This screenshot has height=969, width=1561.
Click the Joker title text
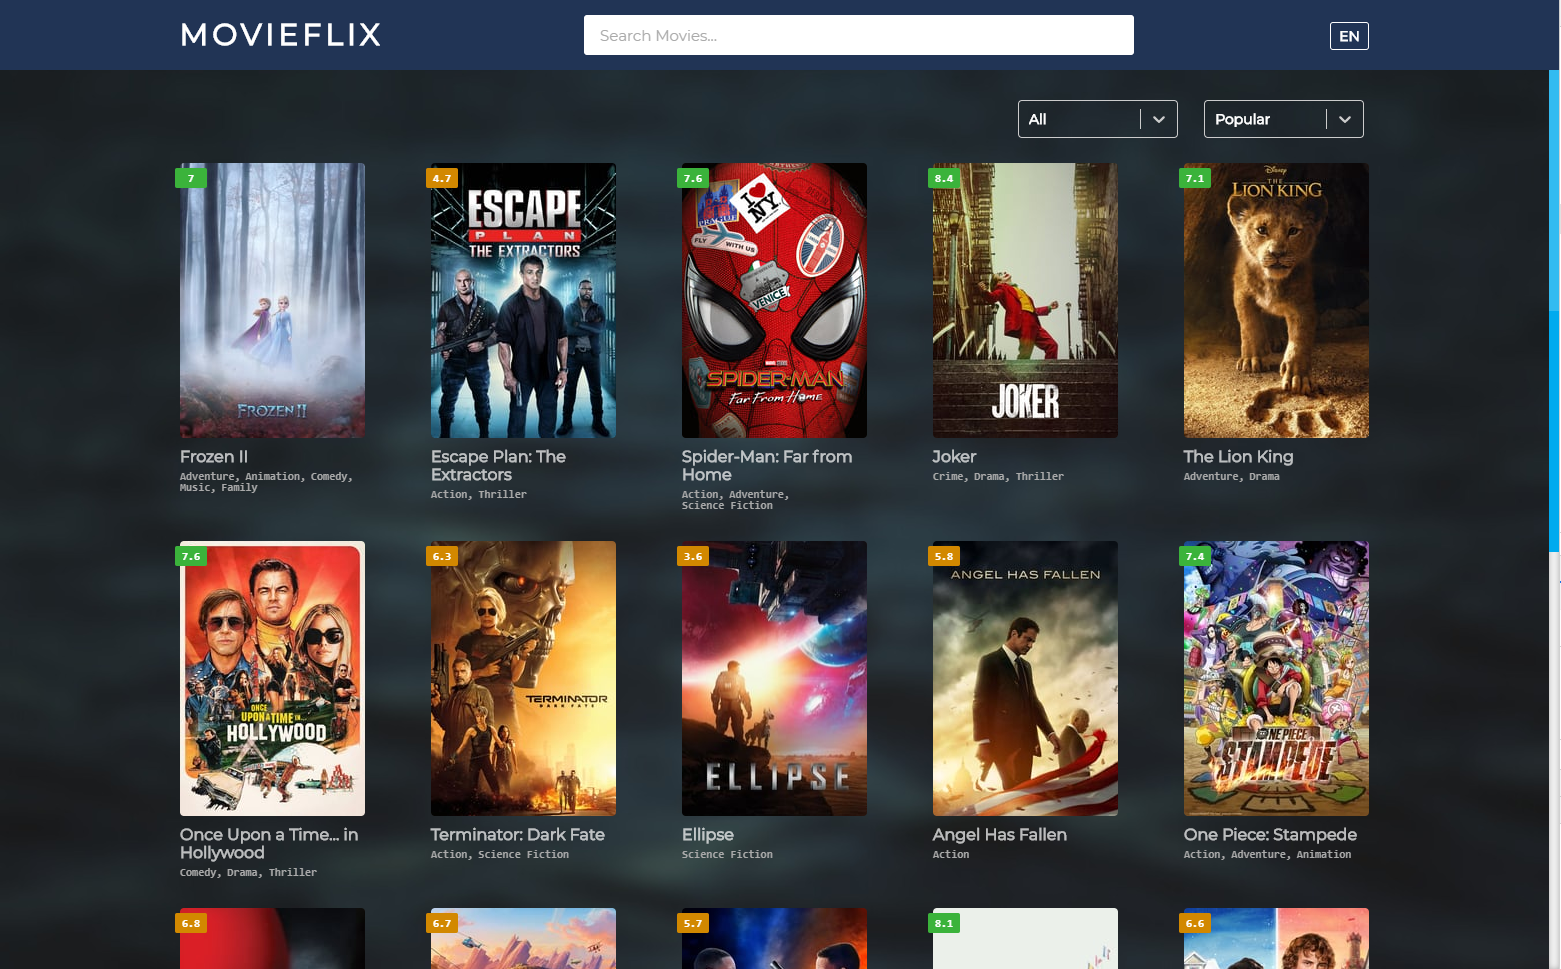pos(954,457)
